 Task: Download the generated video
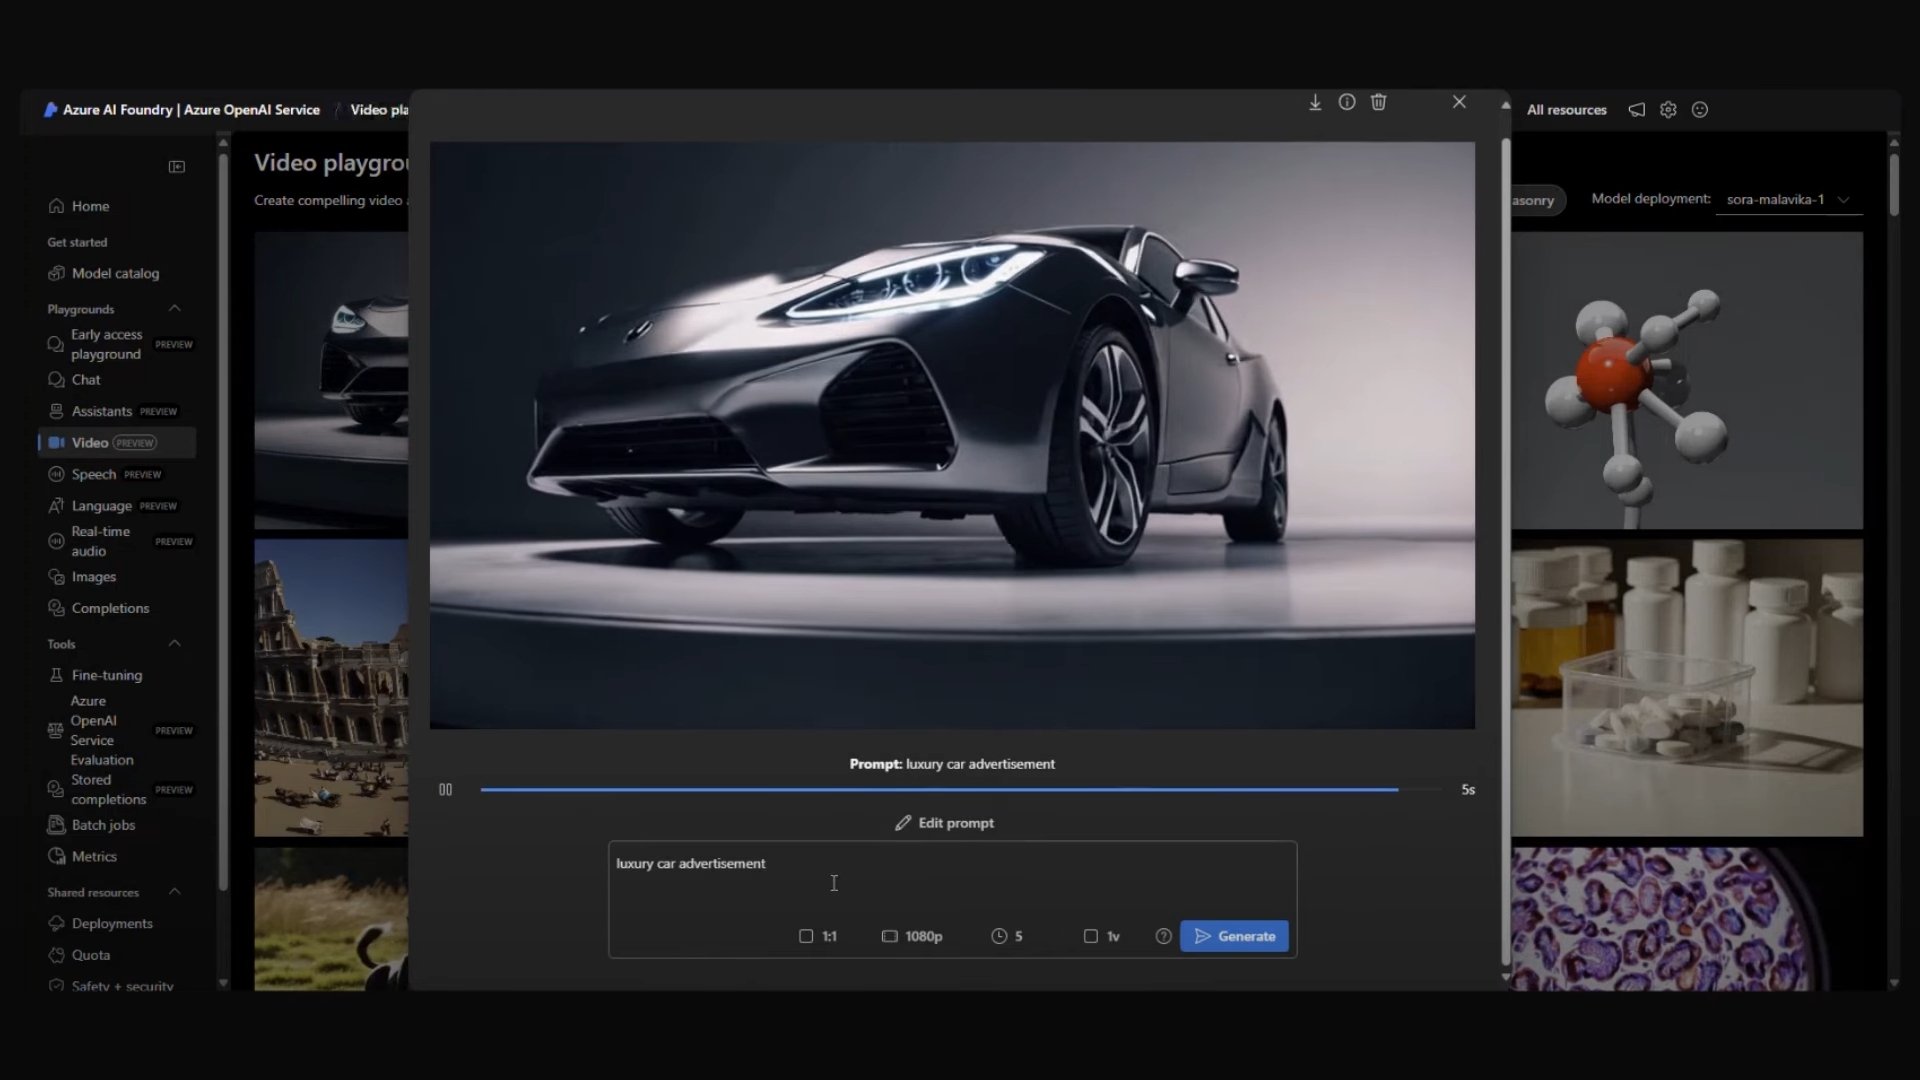click(x=1315, y=102)
